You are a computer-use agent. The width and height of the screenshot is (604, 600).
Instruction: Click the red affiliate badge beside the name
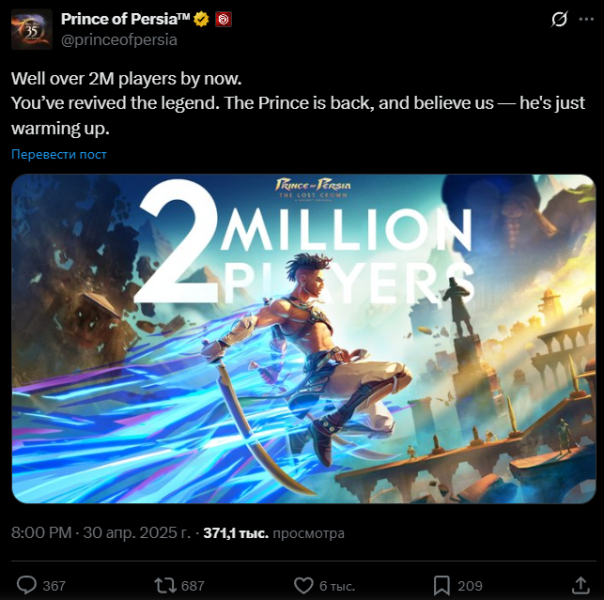pos(223,20)
